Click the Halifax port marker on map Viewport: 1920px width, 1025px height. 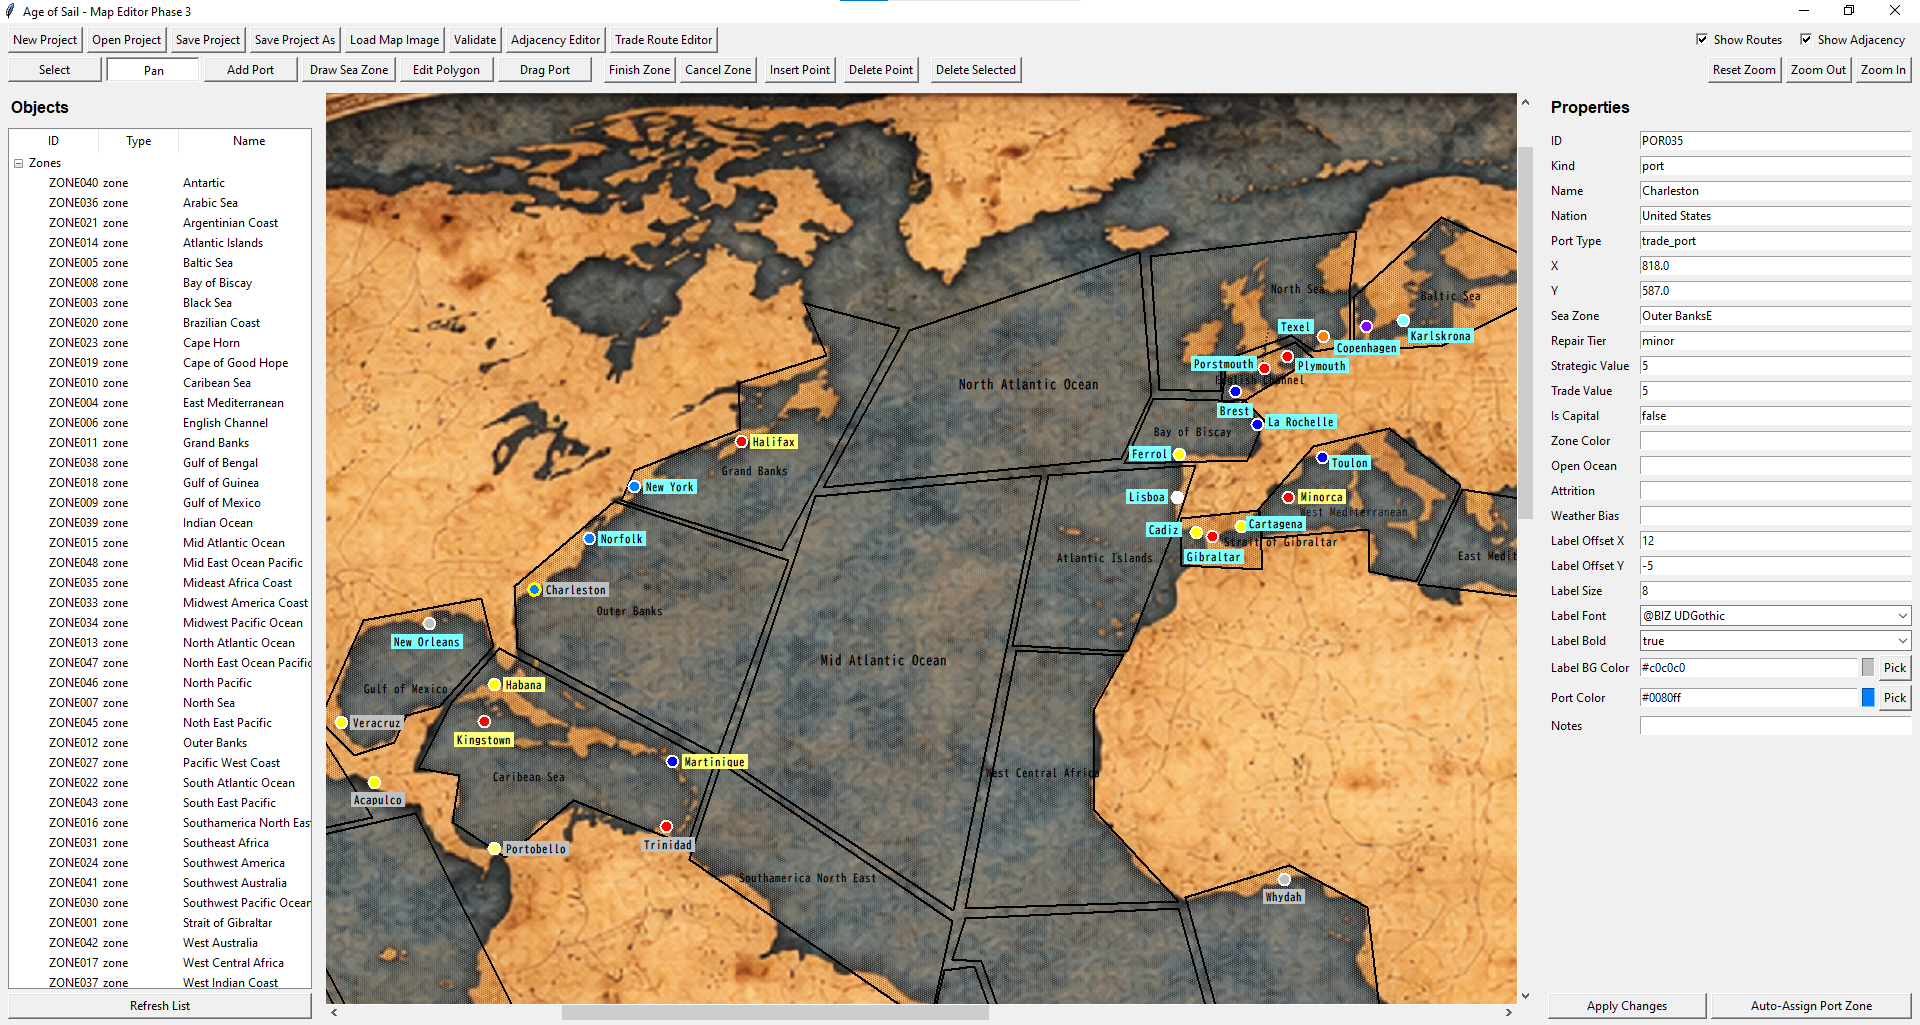741,441
